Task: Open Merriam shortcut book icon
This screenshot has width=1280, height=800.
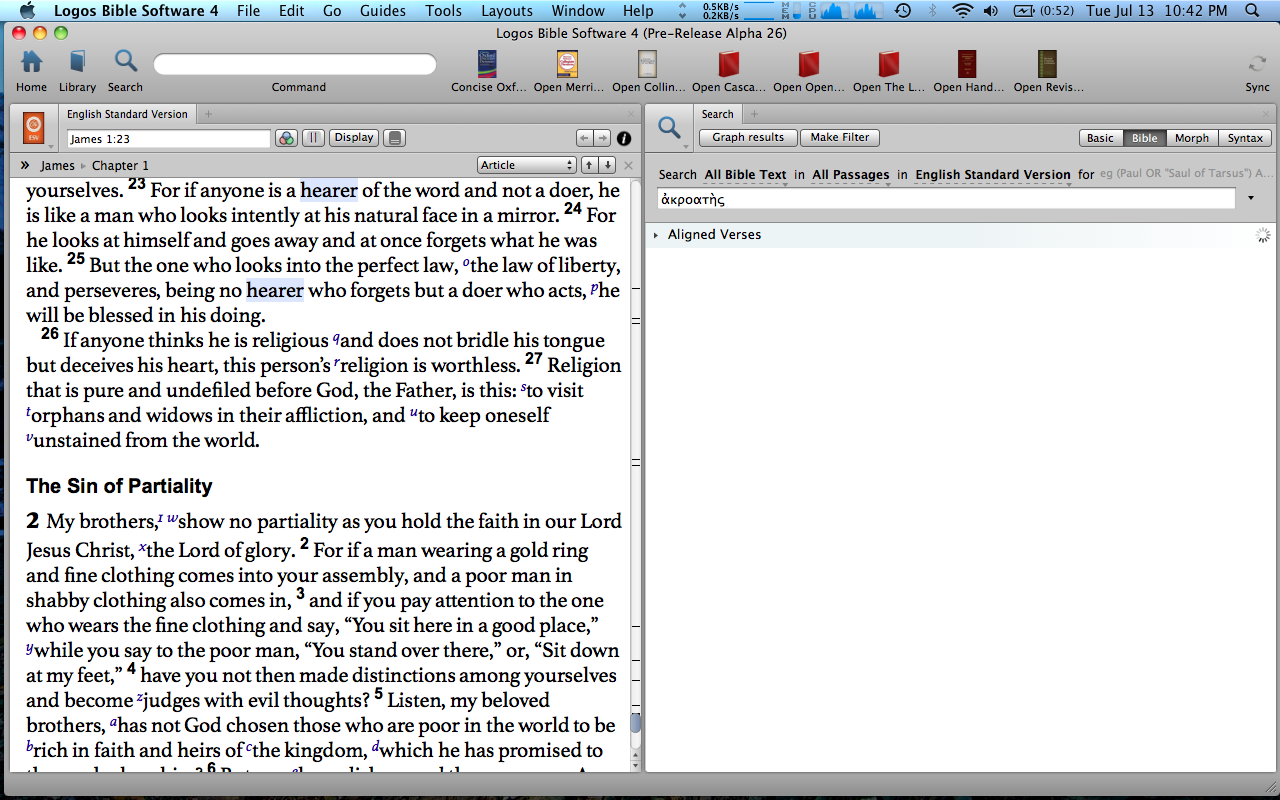Action: click(x=568, y=64)
